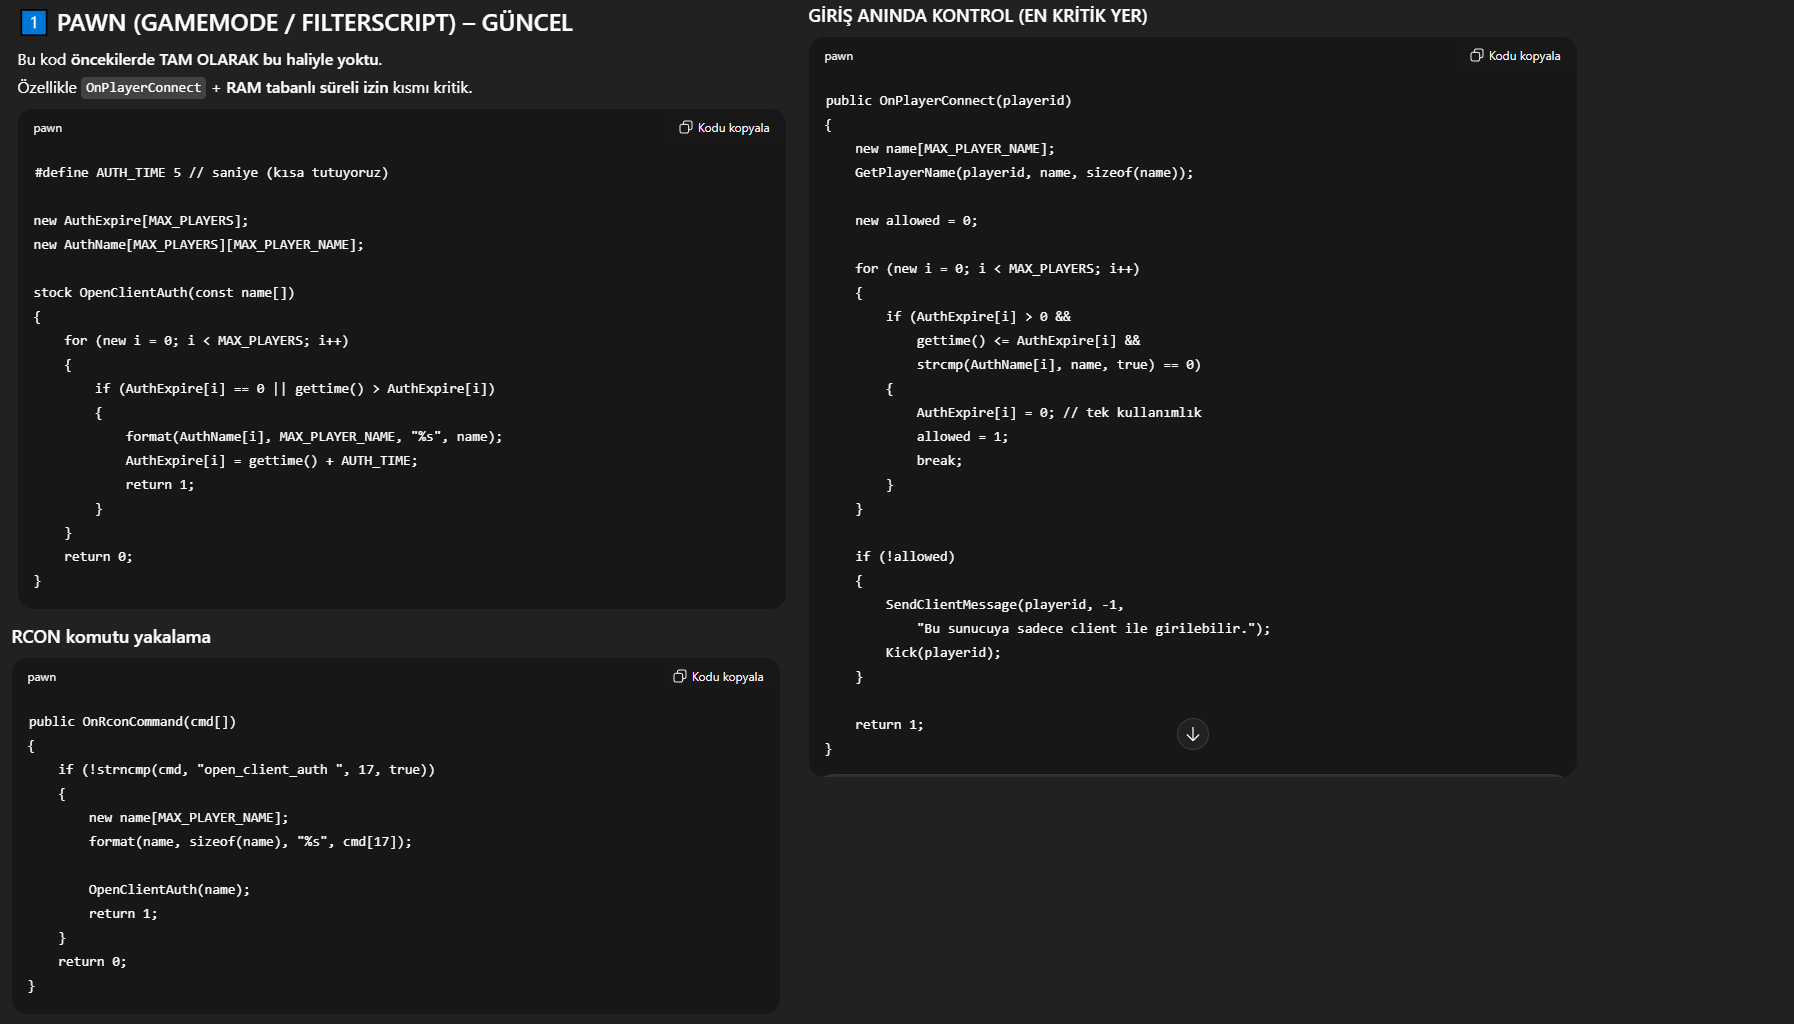Click the "OpenClientAuth(name);" call line
Image resolution: width=1794 pixels, height=1024 pixels.
[x=169, y=890]
